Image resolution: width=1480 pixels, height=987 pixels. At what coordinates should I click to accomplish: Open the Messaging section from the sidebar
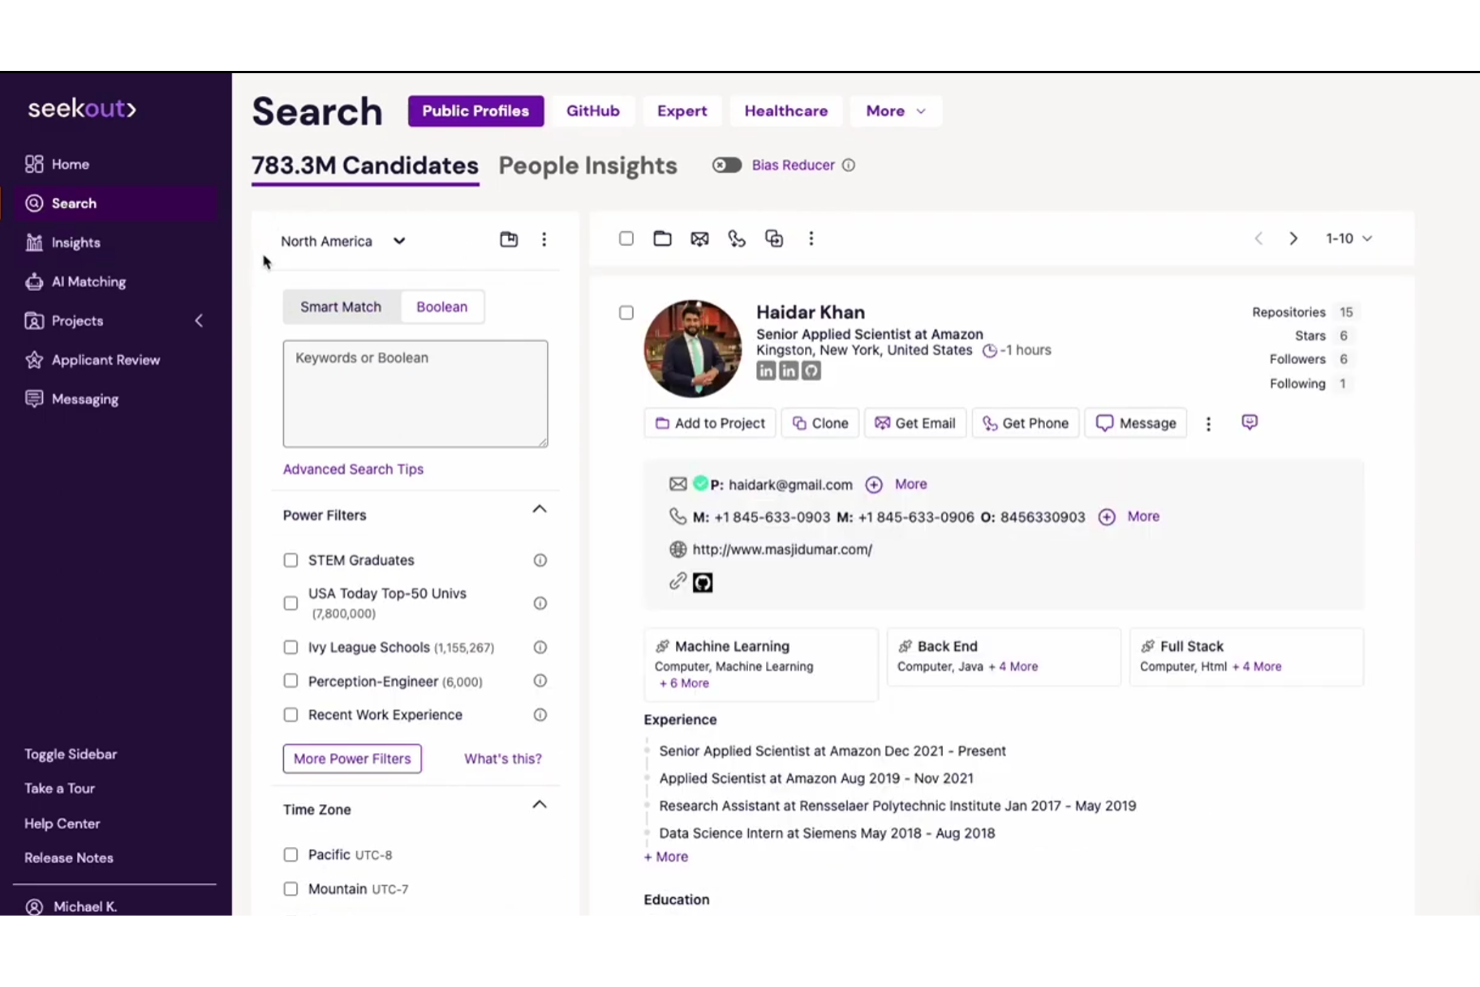33,398
